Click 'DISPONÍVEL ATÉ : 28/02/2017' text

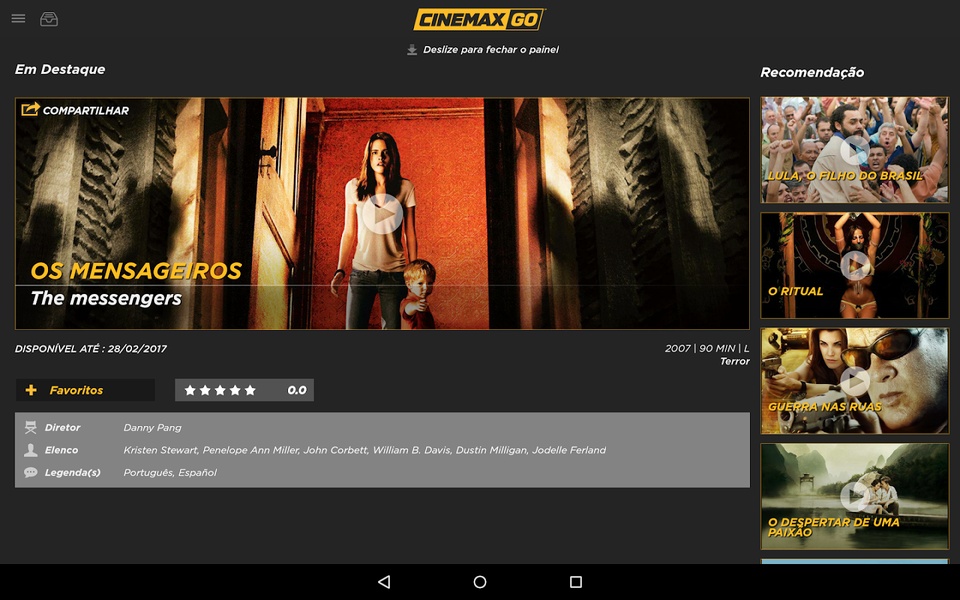point(91,348)
